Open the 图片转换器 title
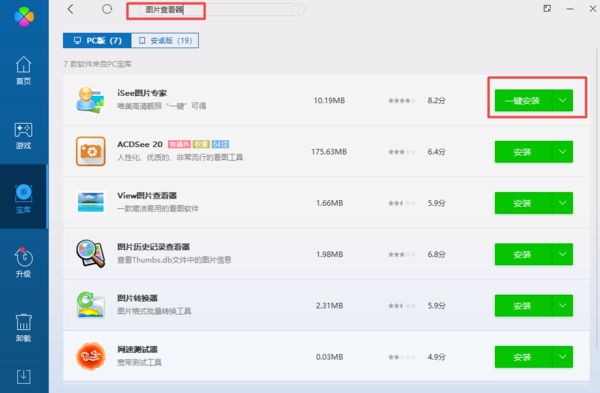This screenshot has height=393, width=600. [x=137, y=298]
